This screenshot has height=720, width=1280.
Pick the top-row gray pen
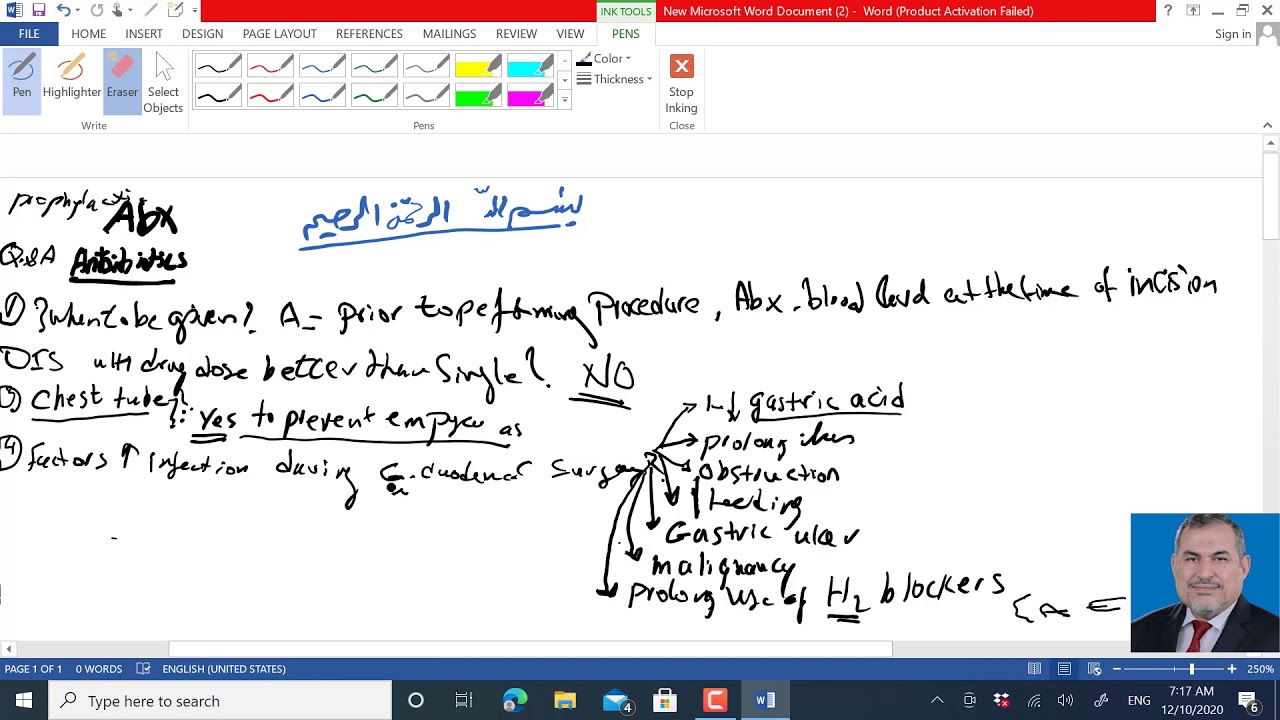(427, 67)
